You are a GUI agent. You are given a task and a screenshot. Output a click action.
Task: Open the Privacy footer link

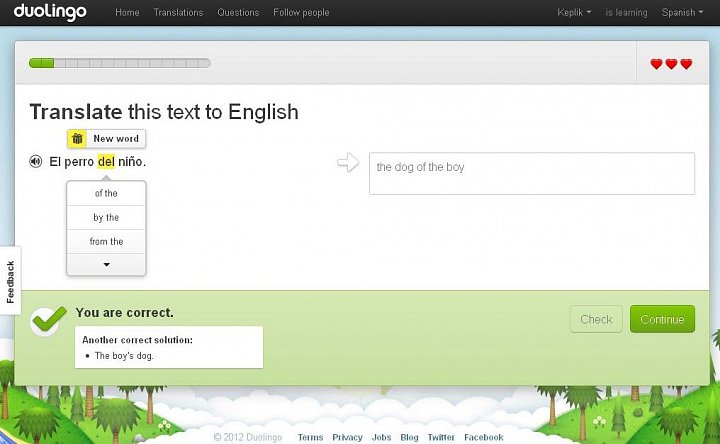coord(347,437)
